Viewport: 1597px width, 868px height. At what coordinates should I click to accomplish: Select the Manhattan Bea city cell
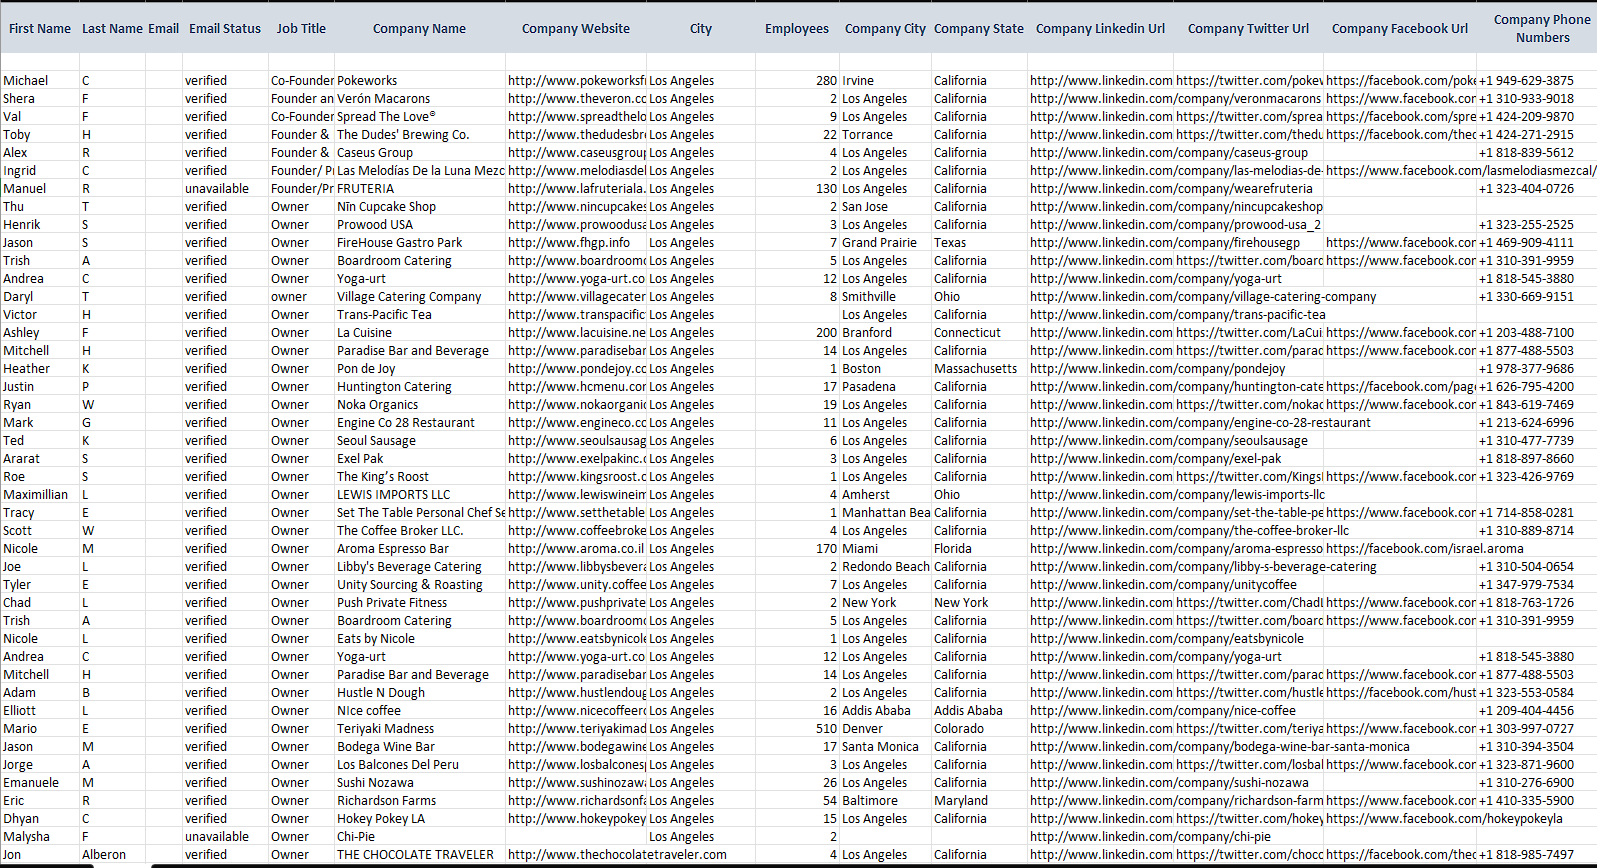(886, 513)
